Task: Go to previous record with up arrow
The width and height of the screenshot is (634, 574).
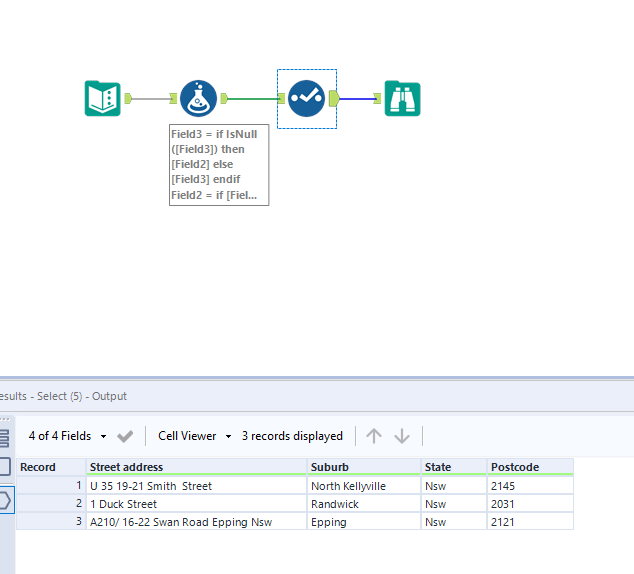Action: 374,436
